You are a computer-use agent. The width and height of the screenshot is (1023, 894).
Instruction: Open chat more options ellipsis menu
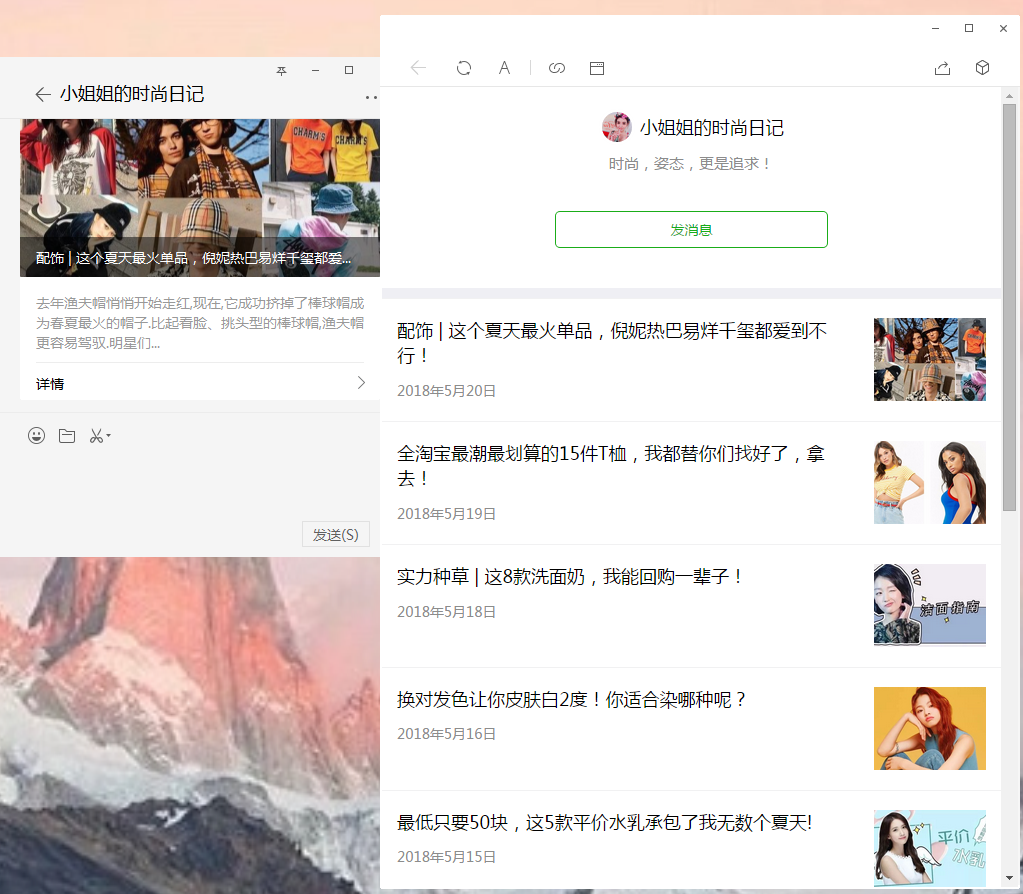(371, 97)
